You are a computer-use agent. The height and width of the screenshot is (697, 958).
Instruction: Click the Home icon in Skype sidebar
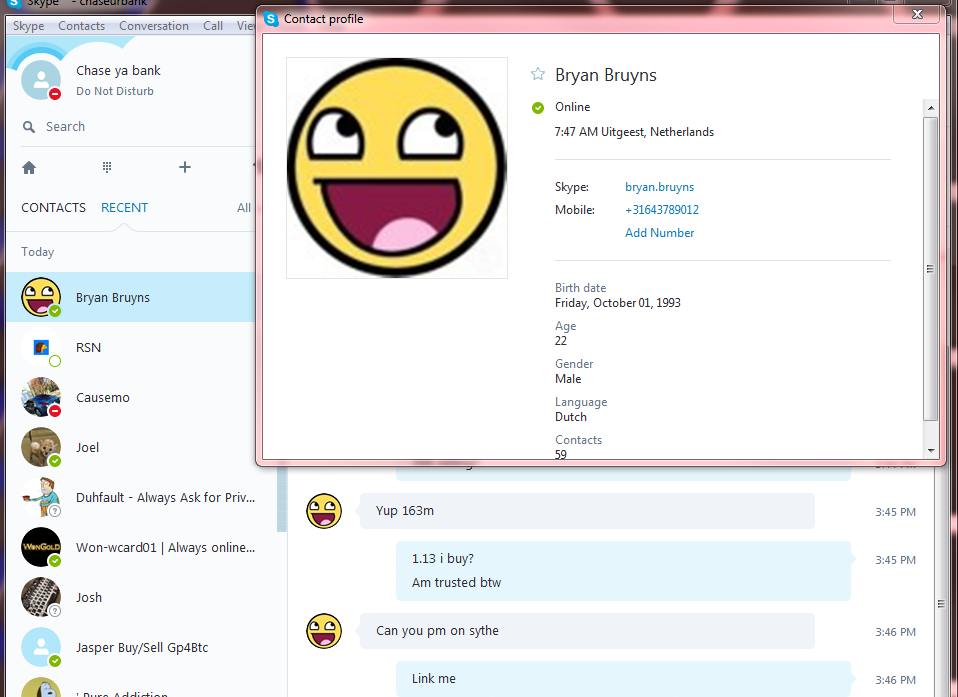[29, 167]
